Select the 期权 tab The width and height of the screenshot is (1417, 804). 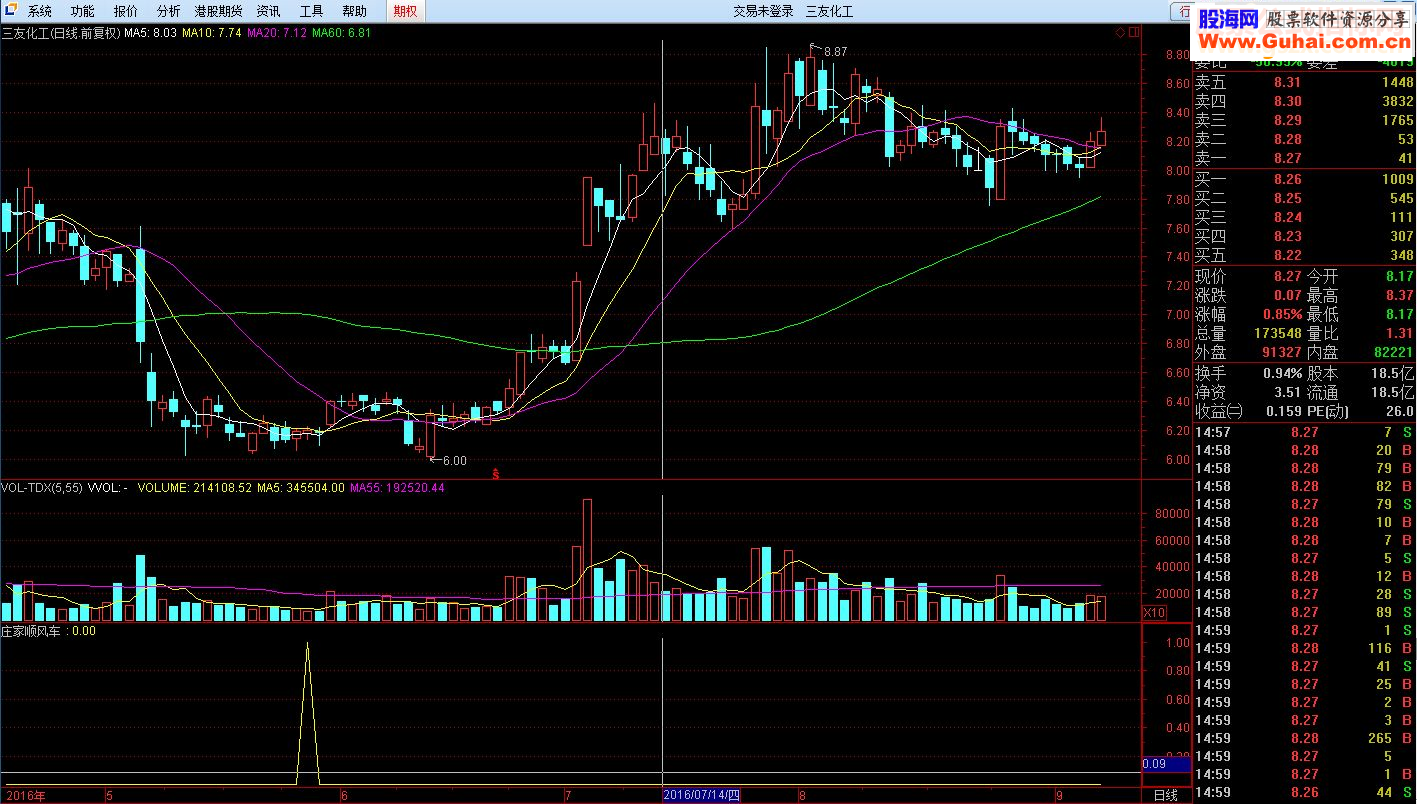point(406,12)
